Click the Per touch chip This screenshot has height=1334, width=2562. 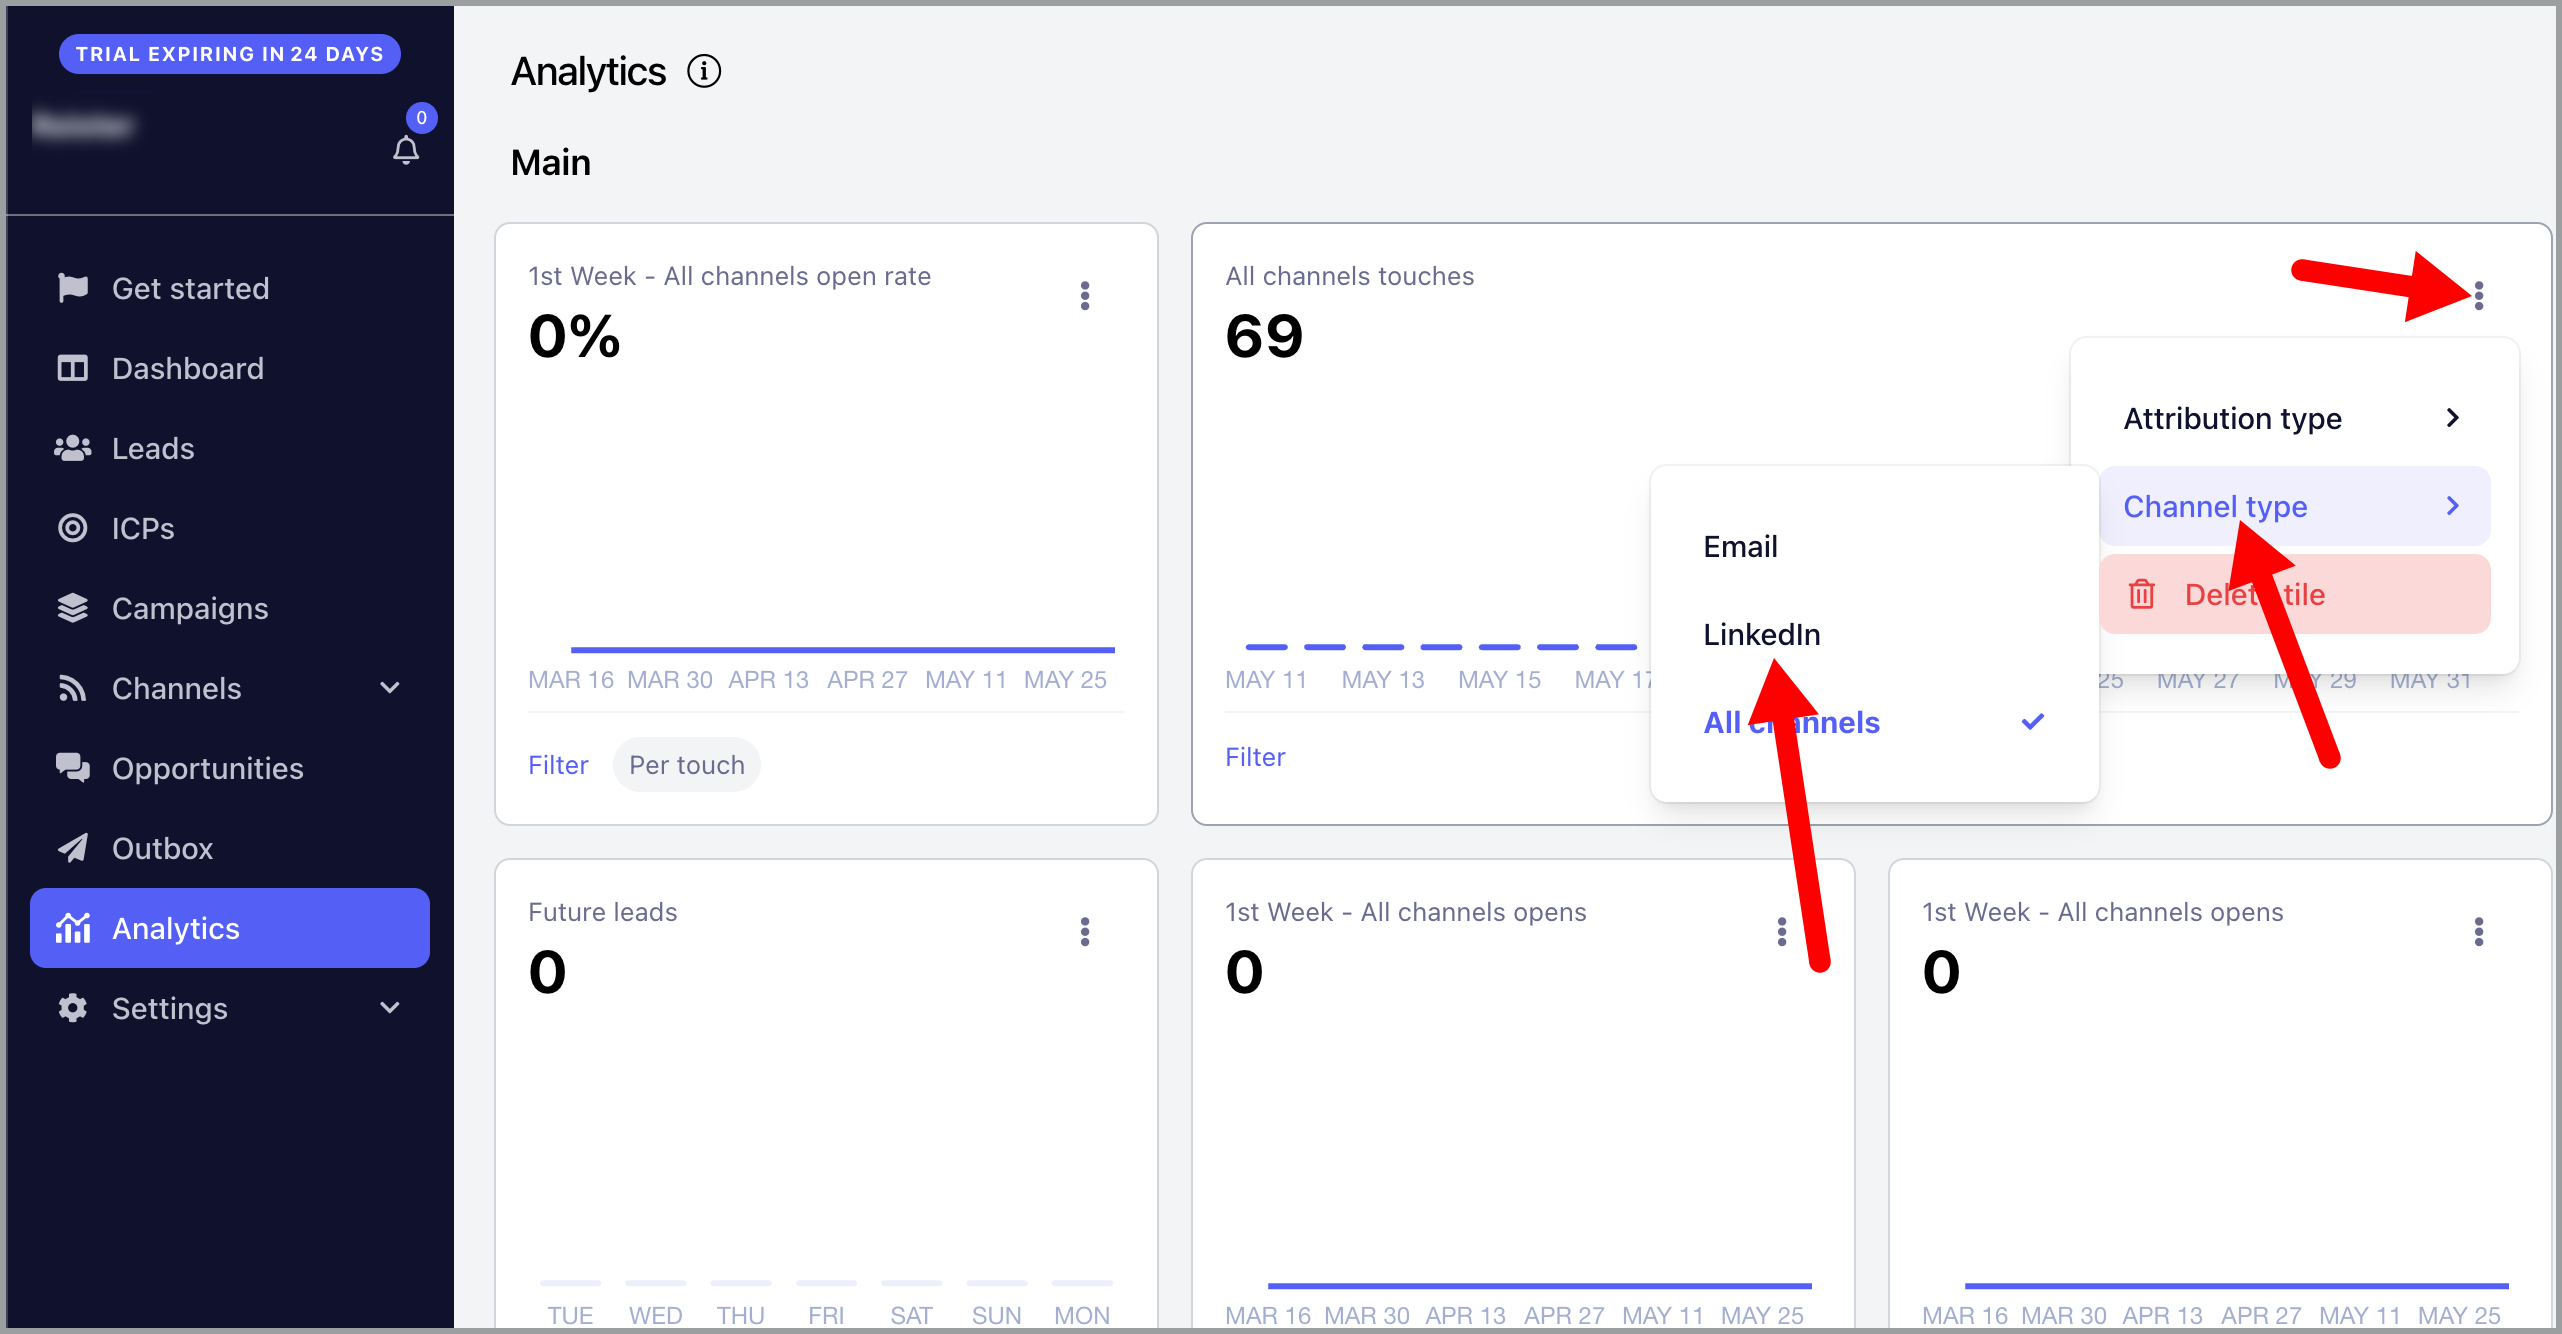point(687,765)
